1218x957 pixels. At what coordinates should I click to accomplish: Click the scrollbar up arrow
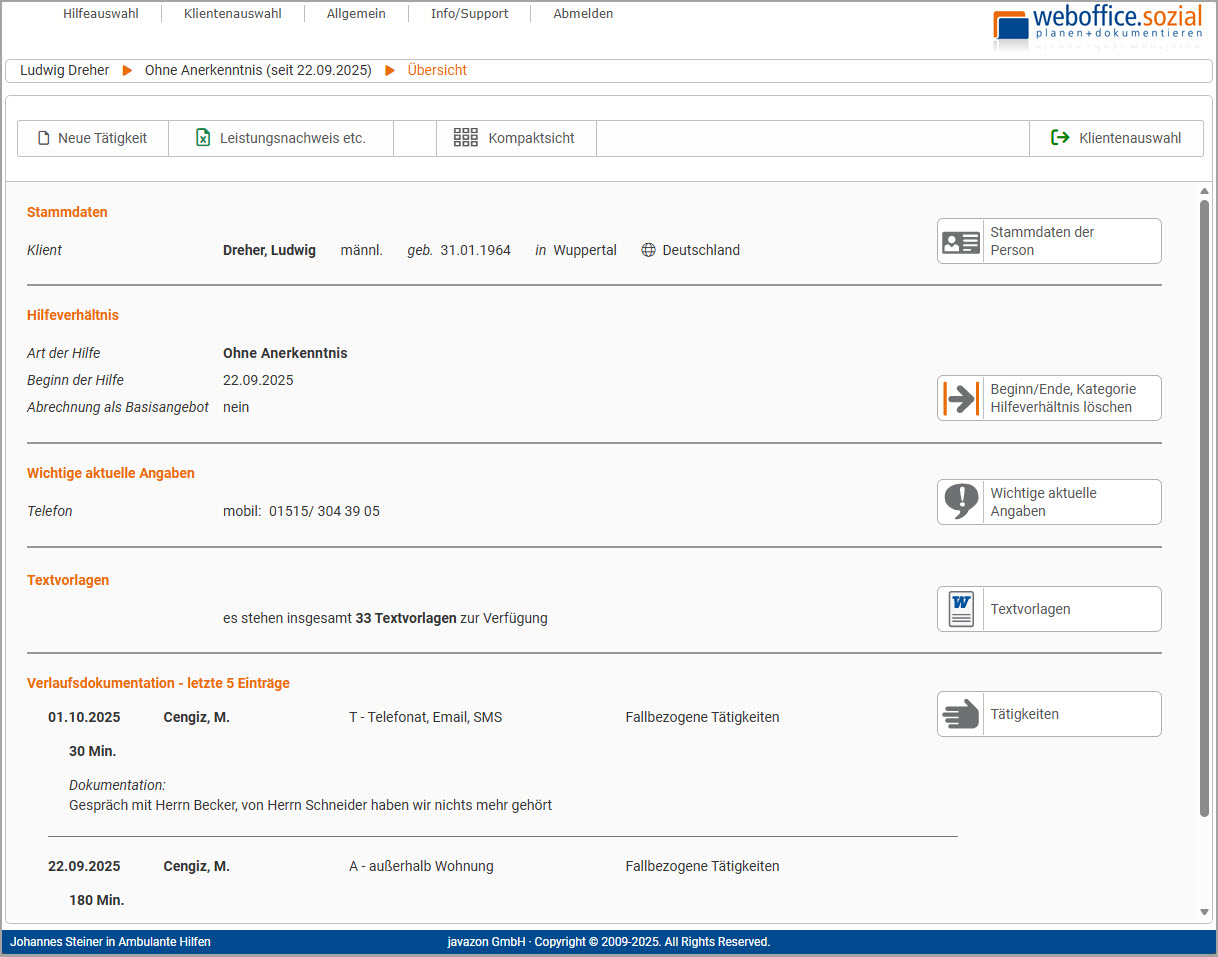pos(1204,191)
